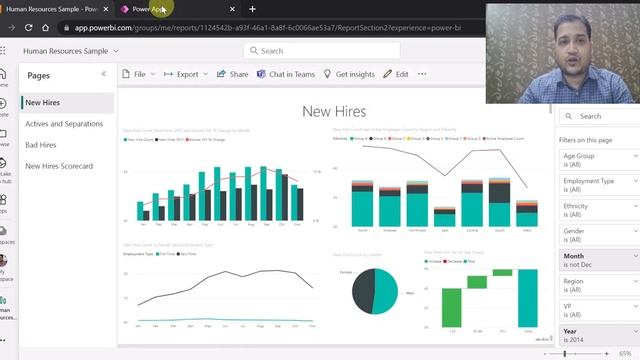The height and width of the screenshot is (360, 640).
Task: Open more options ellipsis in toolbar
Action: (422, 74)
